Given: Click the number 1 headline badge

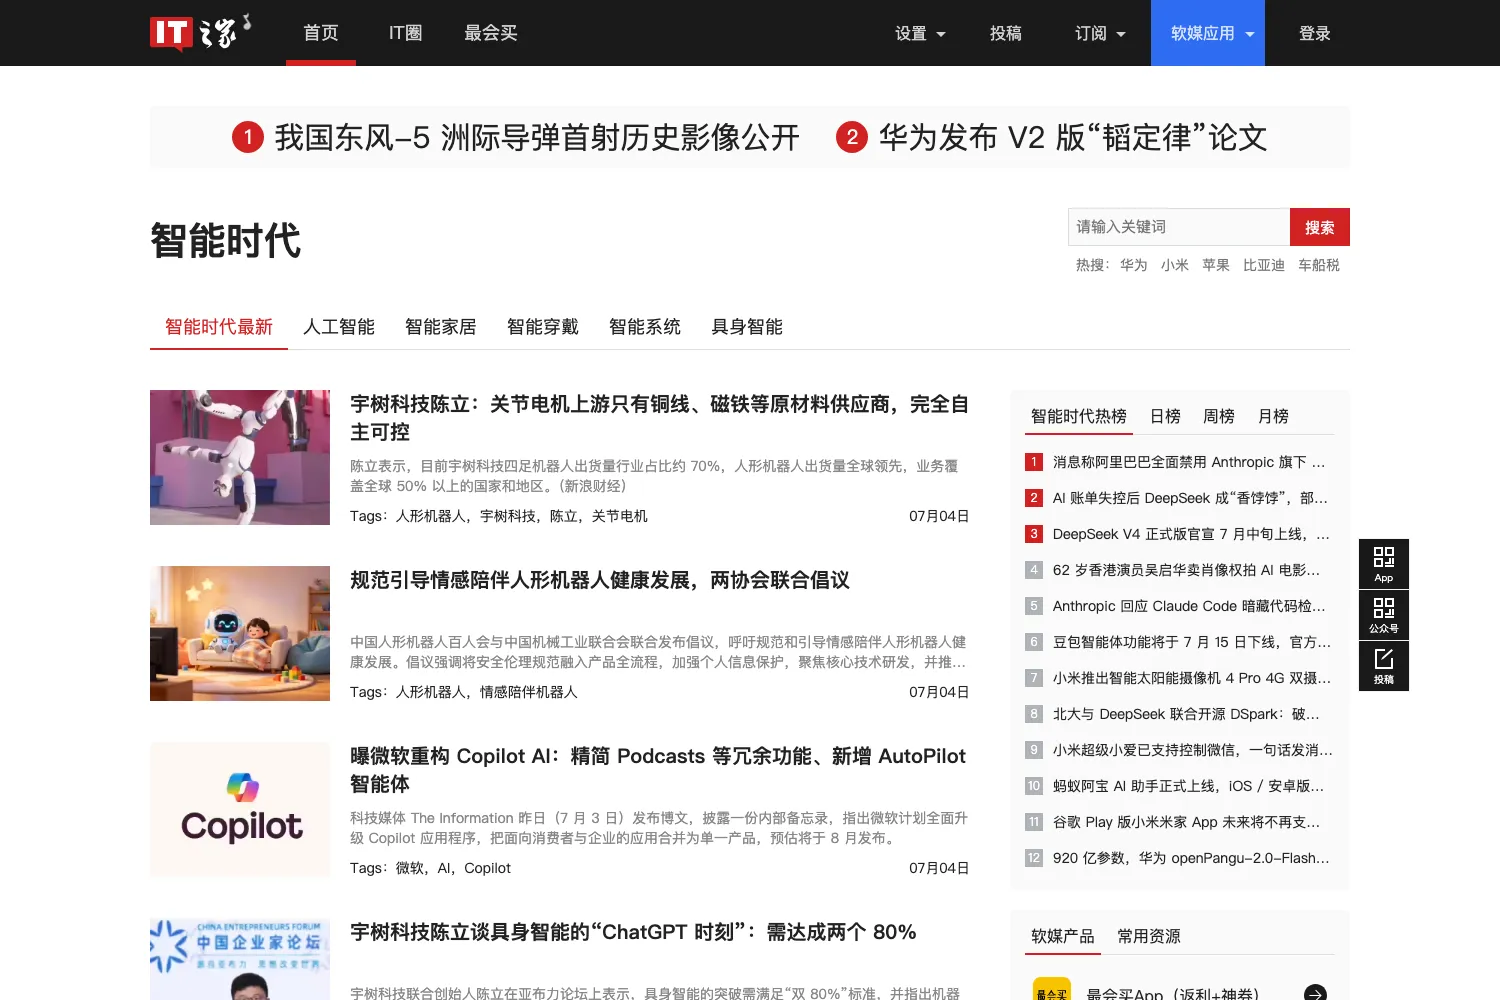Looking at the screenshot, I should point(248,137).
